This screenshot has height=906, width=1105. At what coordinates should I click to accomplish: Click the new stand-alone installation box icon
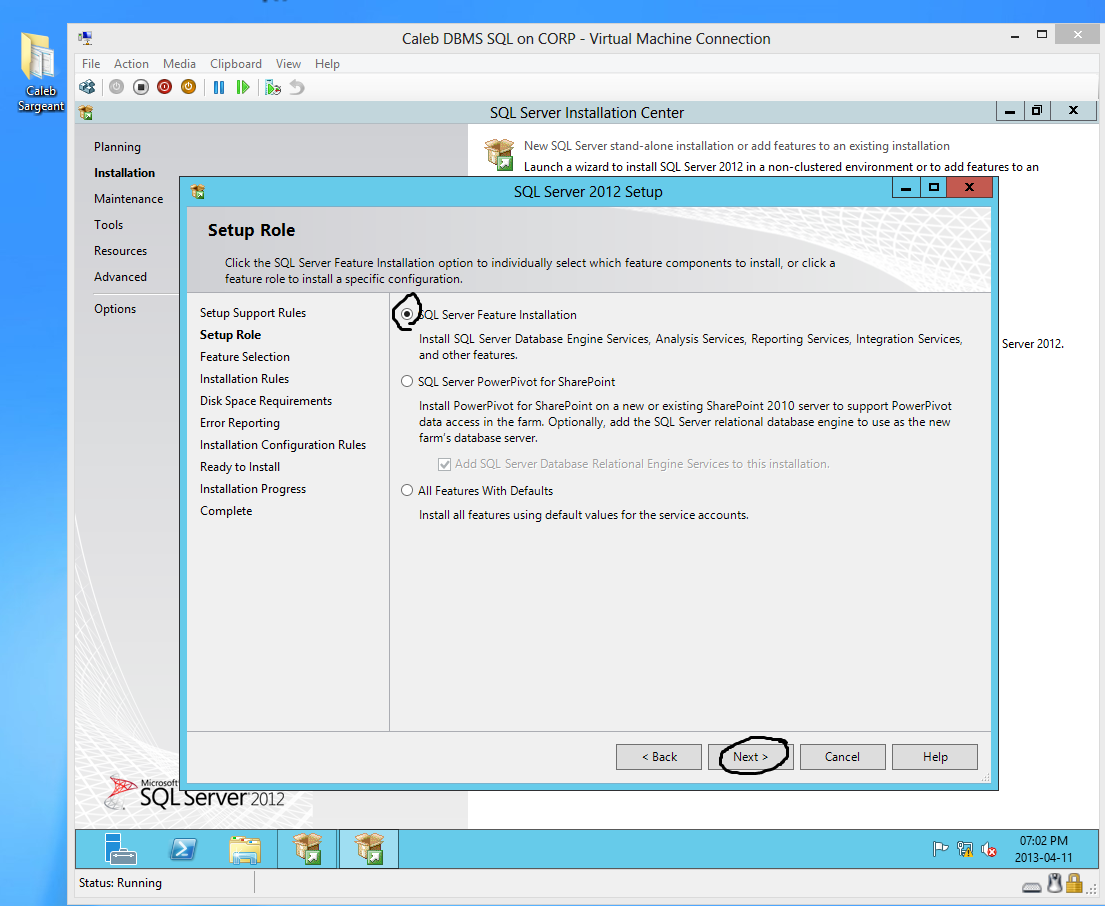[500, 154]
